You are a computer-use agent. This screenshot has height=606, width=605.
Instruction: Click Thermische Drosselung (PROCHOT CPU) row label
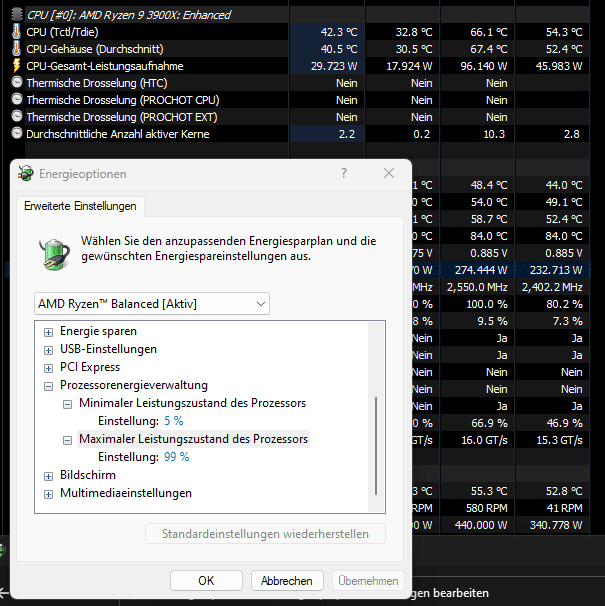pos(123,100)
